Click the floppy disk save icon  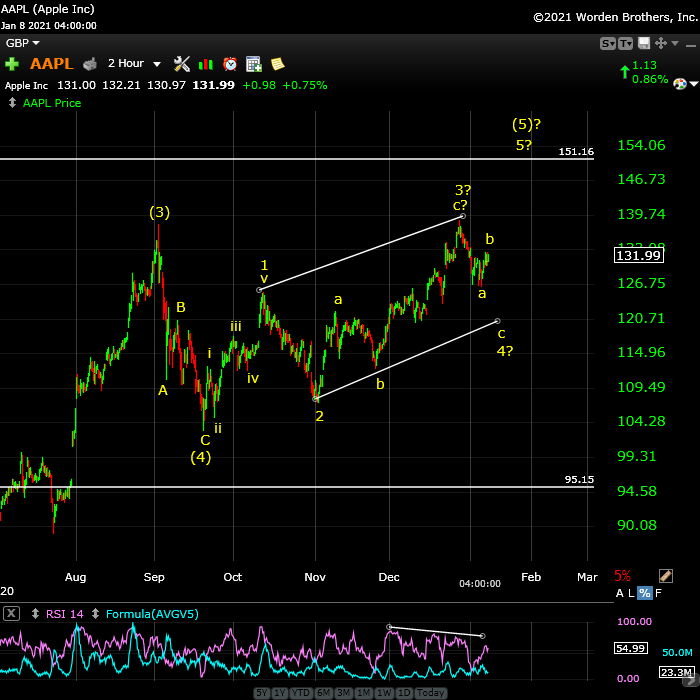pyautogui.click(x=644, y=43)
